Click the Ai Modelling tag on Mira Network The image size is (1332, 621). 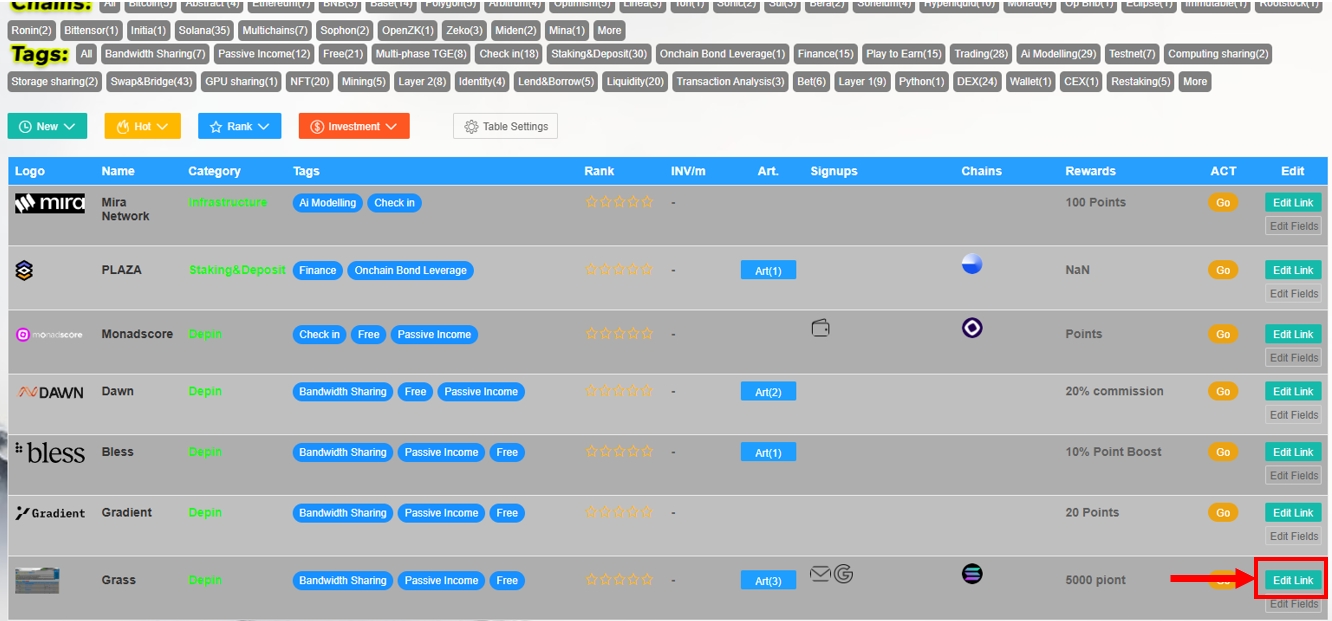click(328, 203)
